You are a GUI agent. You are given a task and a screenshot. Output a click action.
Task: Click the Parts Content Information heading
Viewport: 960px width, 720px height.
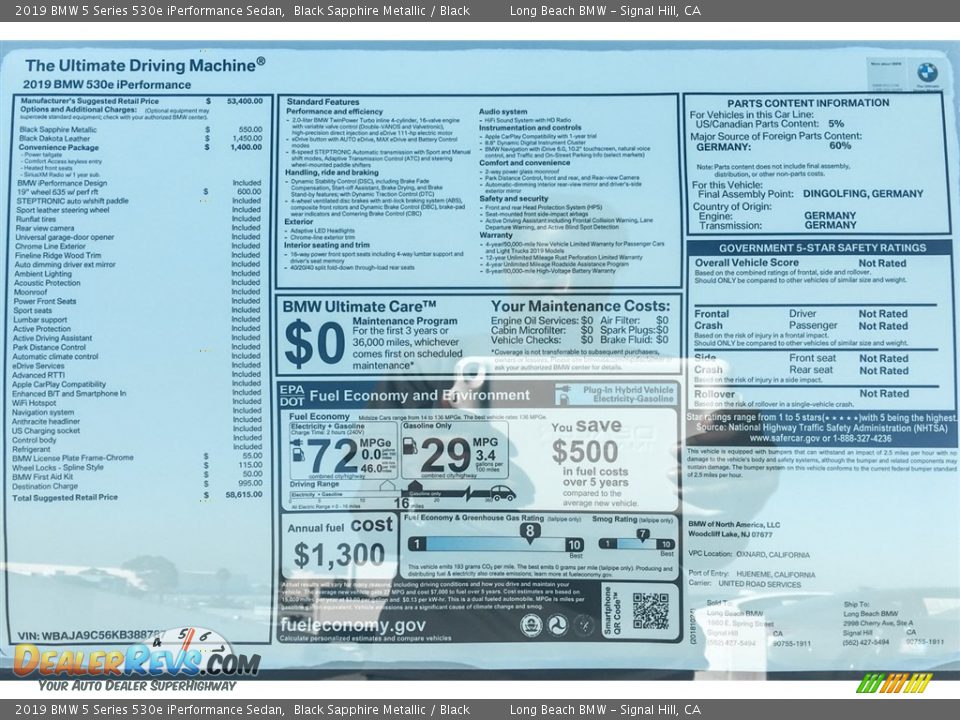(807, 103)
